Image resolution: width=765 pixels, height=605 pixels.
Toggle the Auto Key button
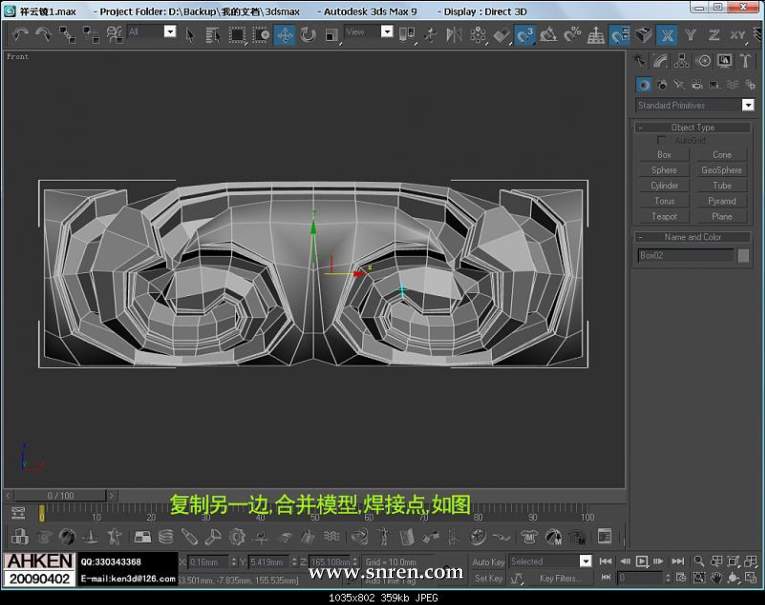click(x=488, y=562)
